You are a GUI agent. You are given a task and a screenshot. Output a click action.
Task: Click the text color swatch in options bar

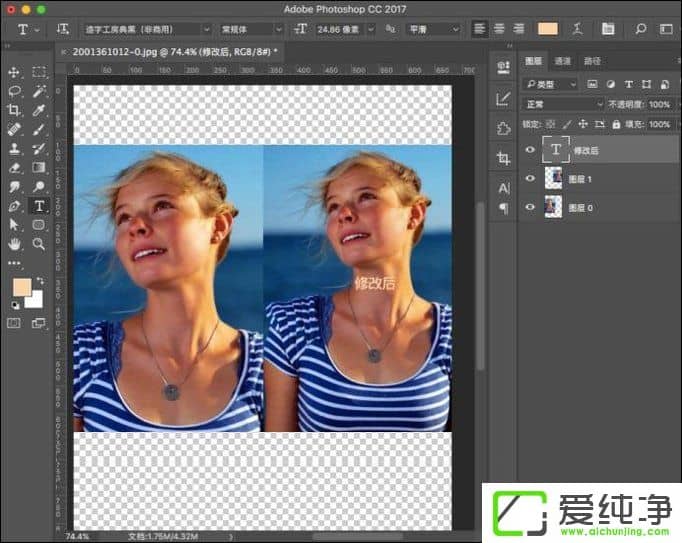click(x=548, y=29)
